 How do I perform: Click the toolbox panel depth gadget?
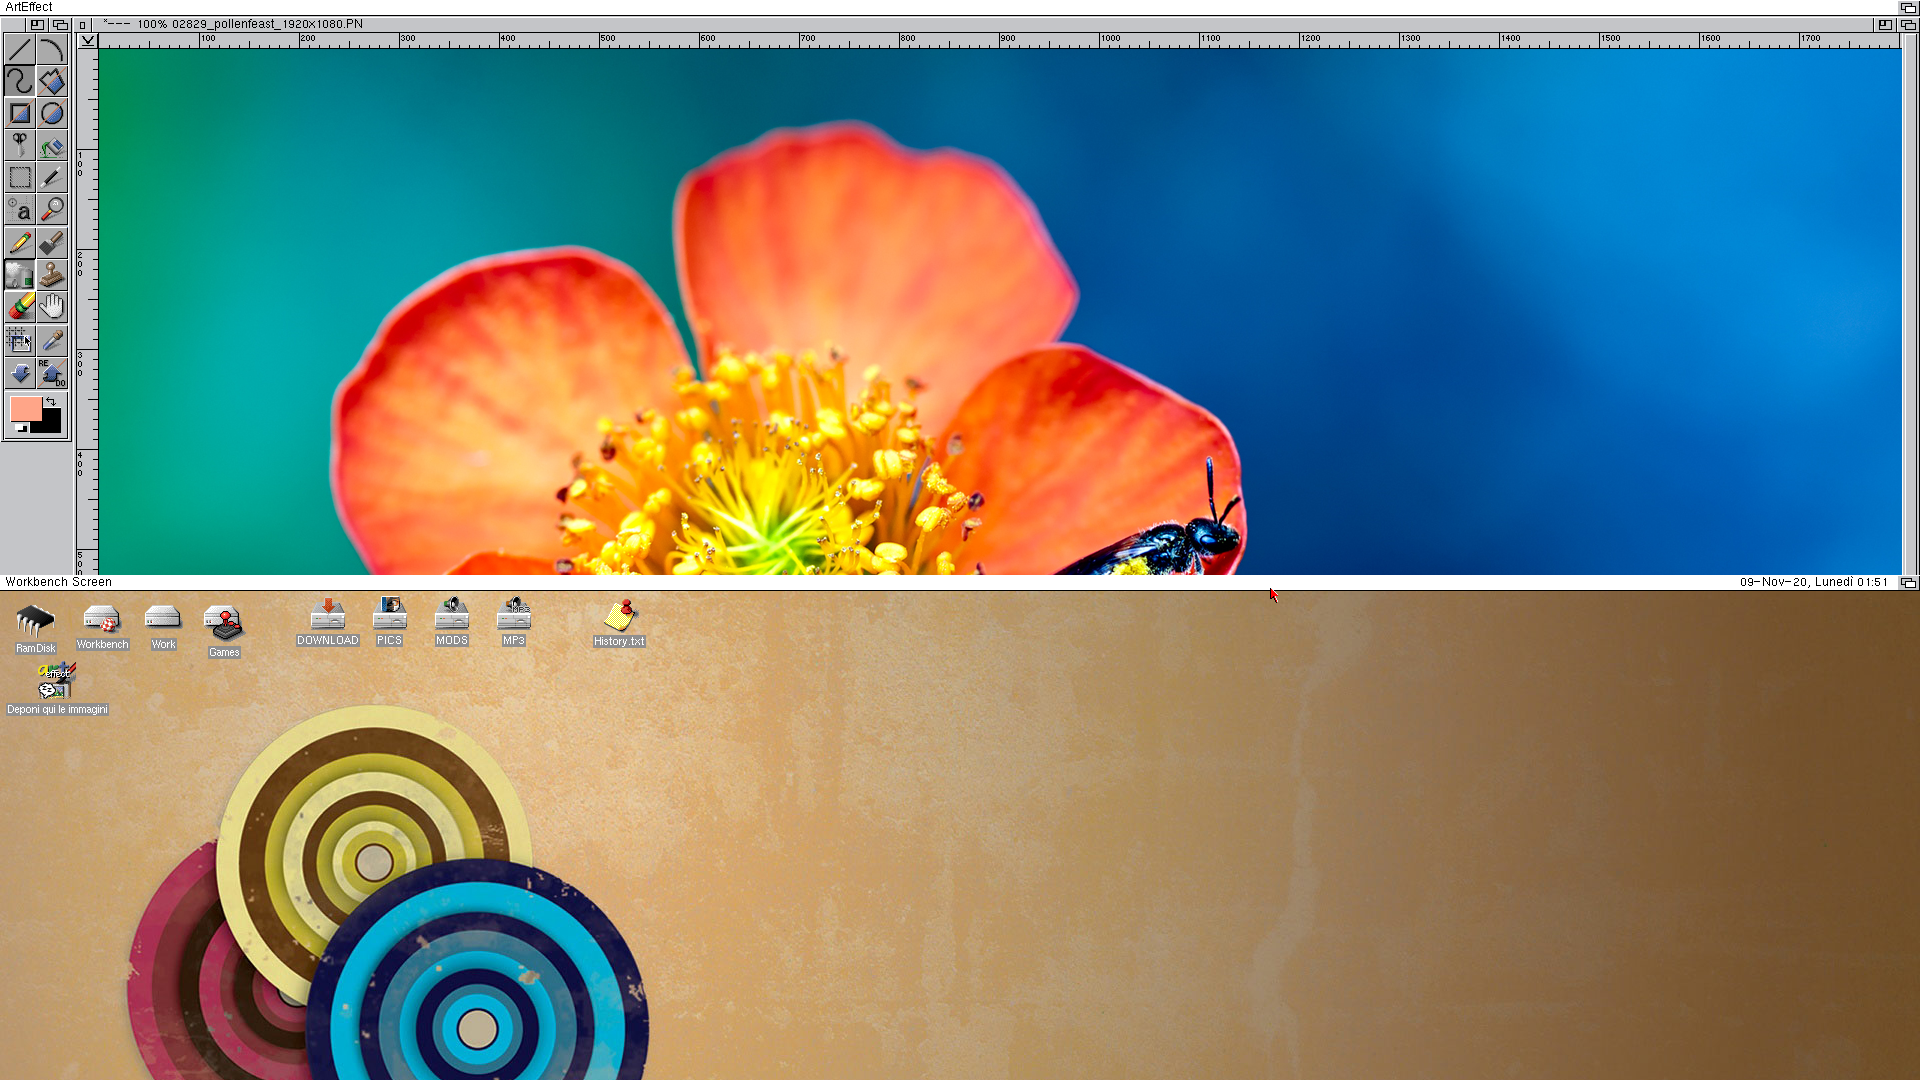point(61,24)
